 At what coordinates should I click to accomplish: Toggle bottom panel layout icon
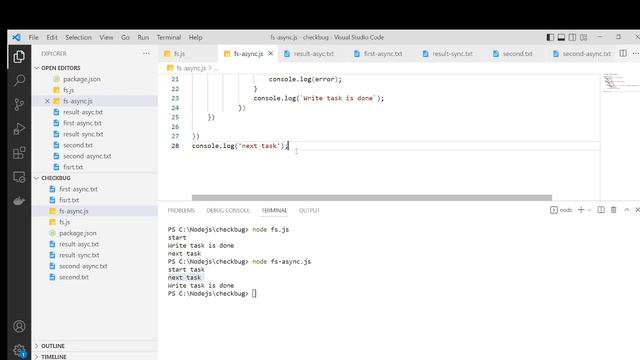(x=561, y=37)
